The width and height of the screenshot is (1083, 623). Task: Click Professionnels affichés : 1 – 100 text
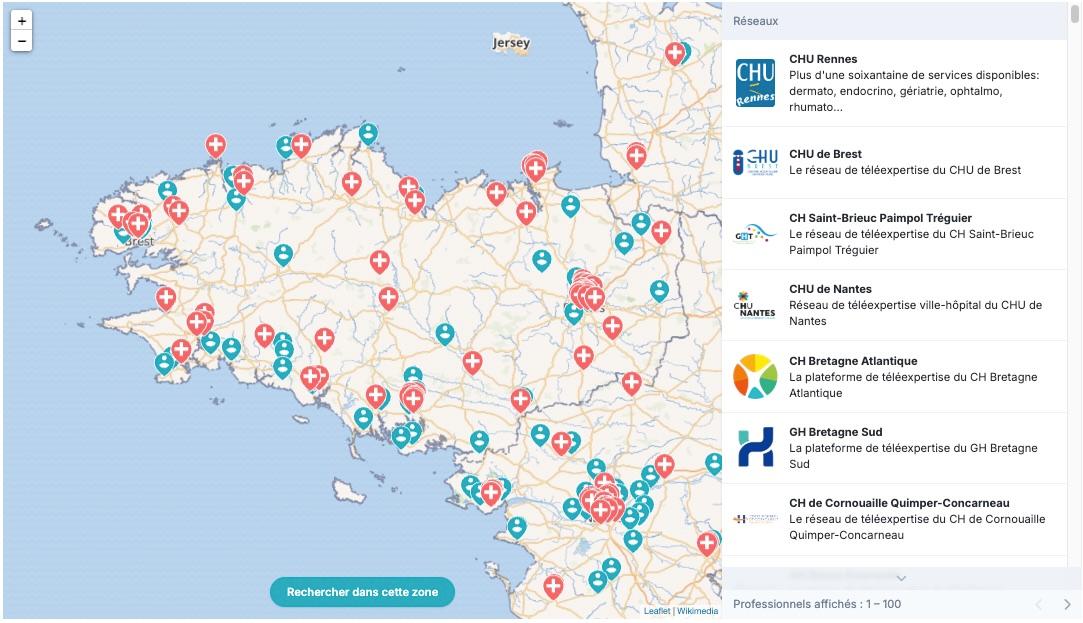(817, 604)
